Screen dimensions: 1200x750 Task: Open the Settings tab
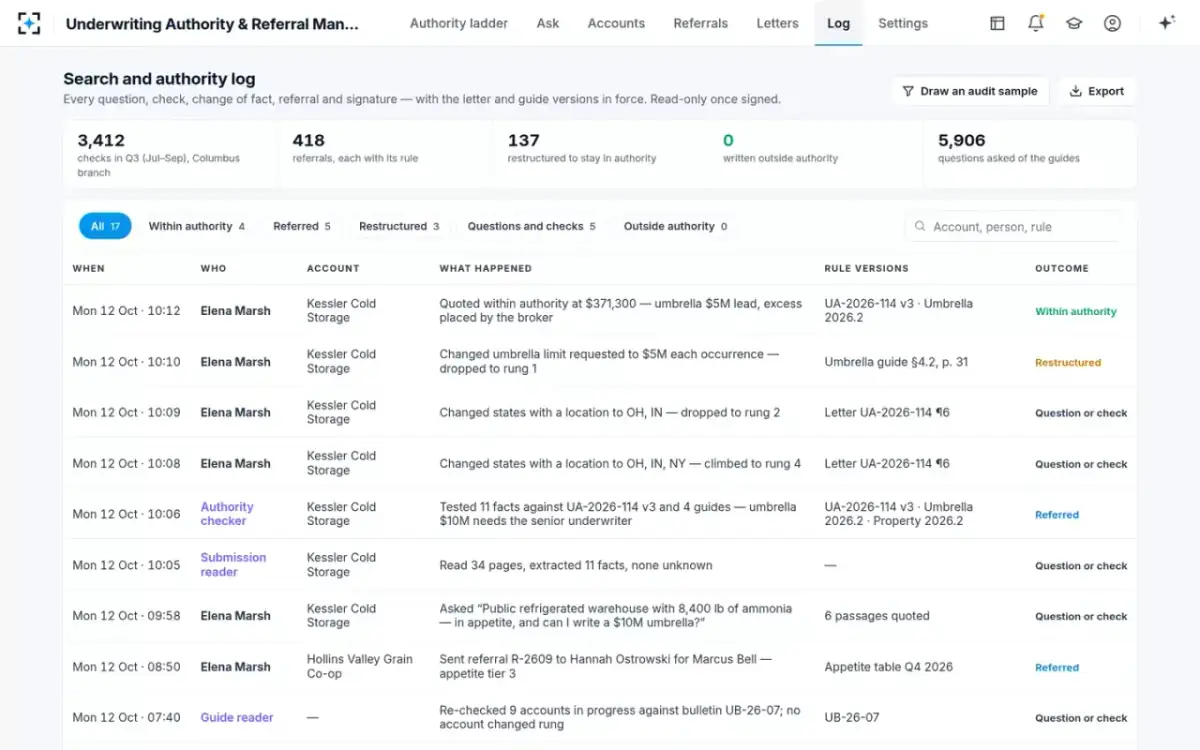[903, 23]
